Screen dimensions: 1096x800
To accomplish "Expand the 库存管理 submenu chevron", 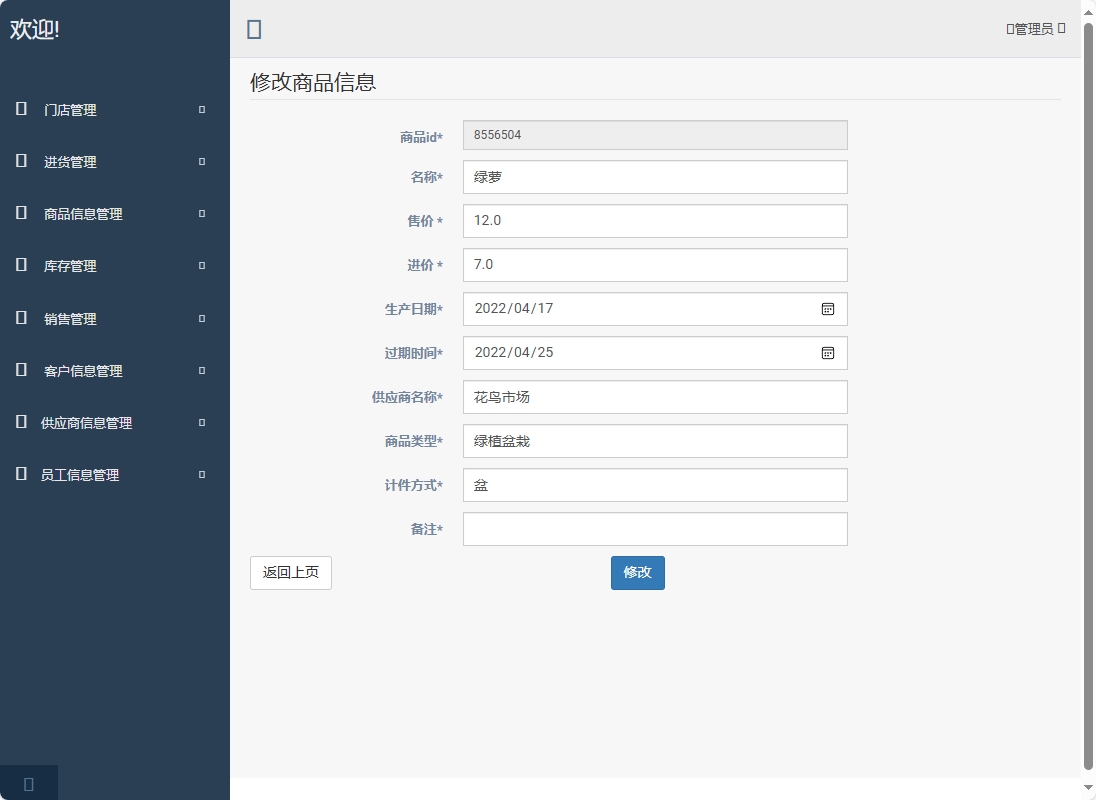I will (x=201, y=265).
